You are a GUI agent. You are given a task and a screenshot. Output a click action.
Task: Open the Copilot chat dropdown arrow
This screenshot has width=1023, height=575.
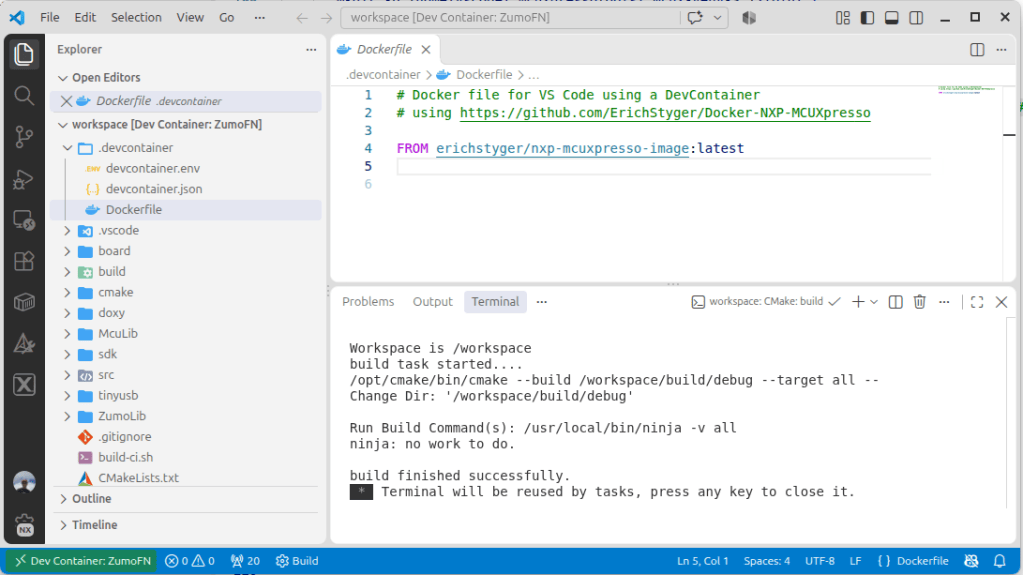[x=717, y=18]
